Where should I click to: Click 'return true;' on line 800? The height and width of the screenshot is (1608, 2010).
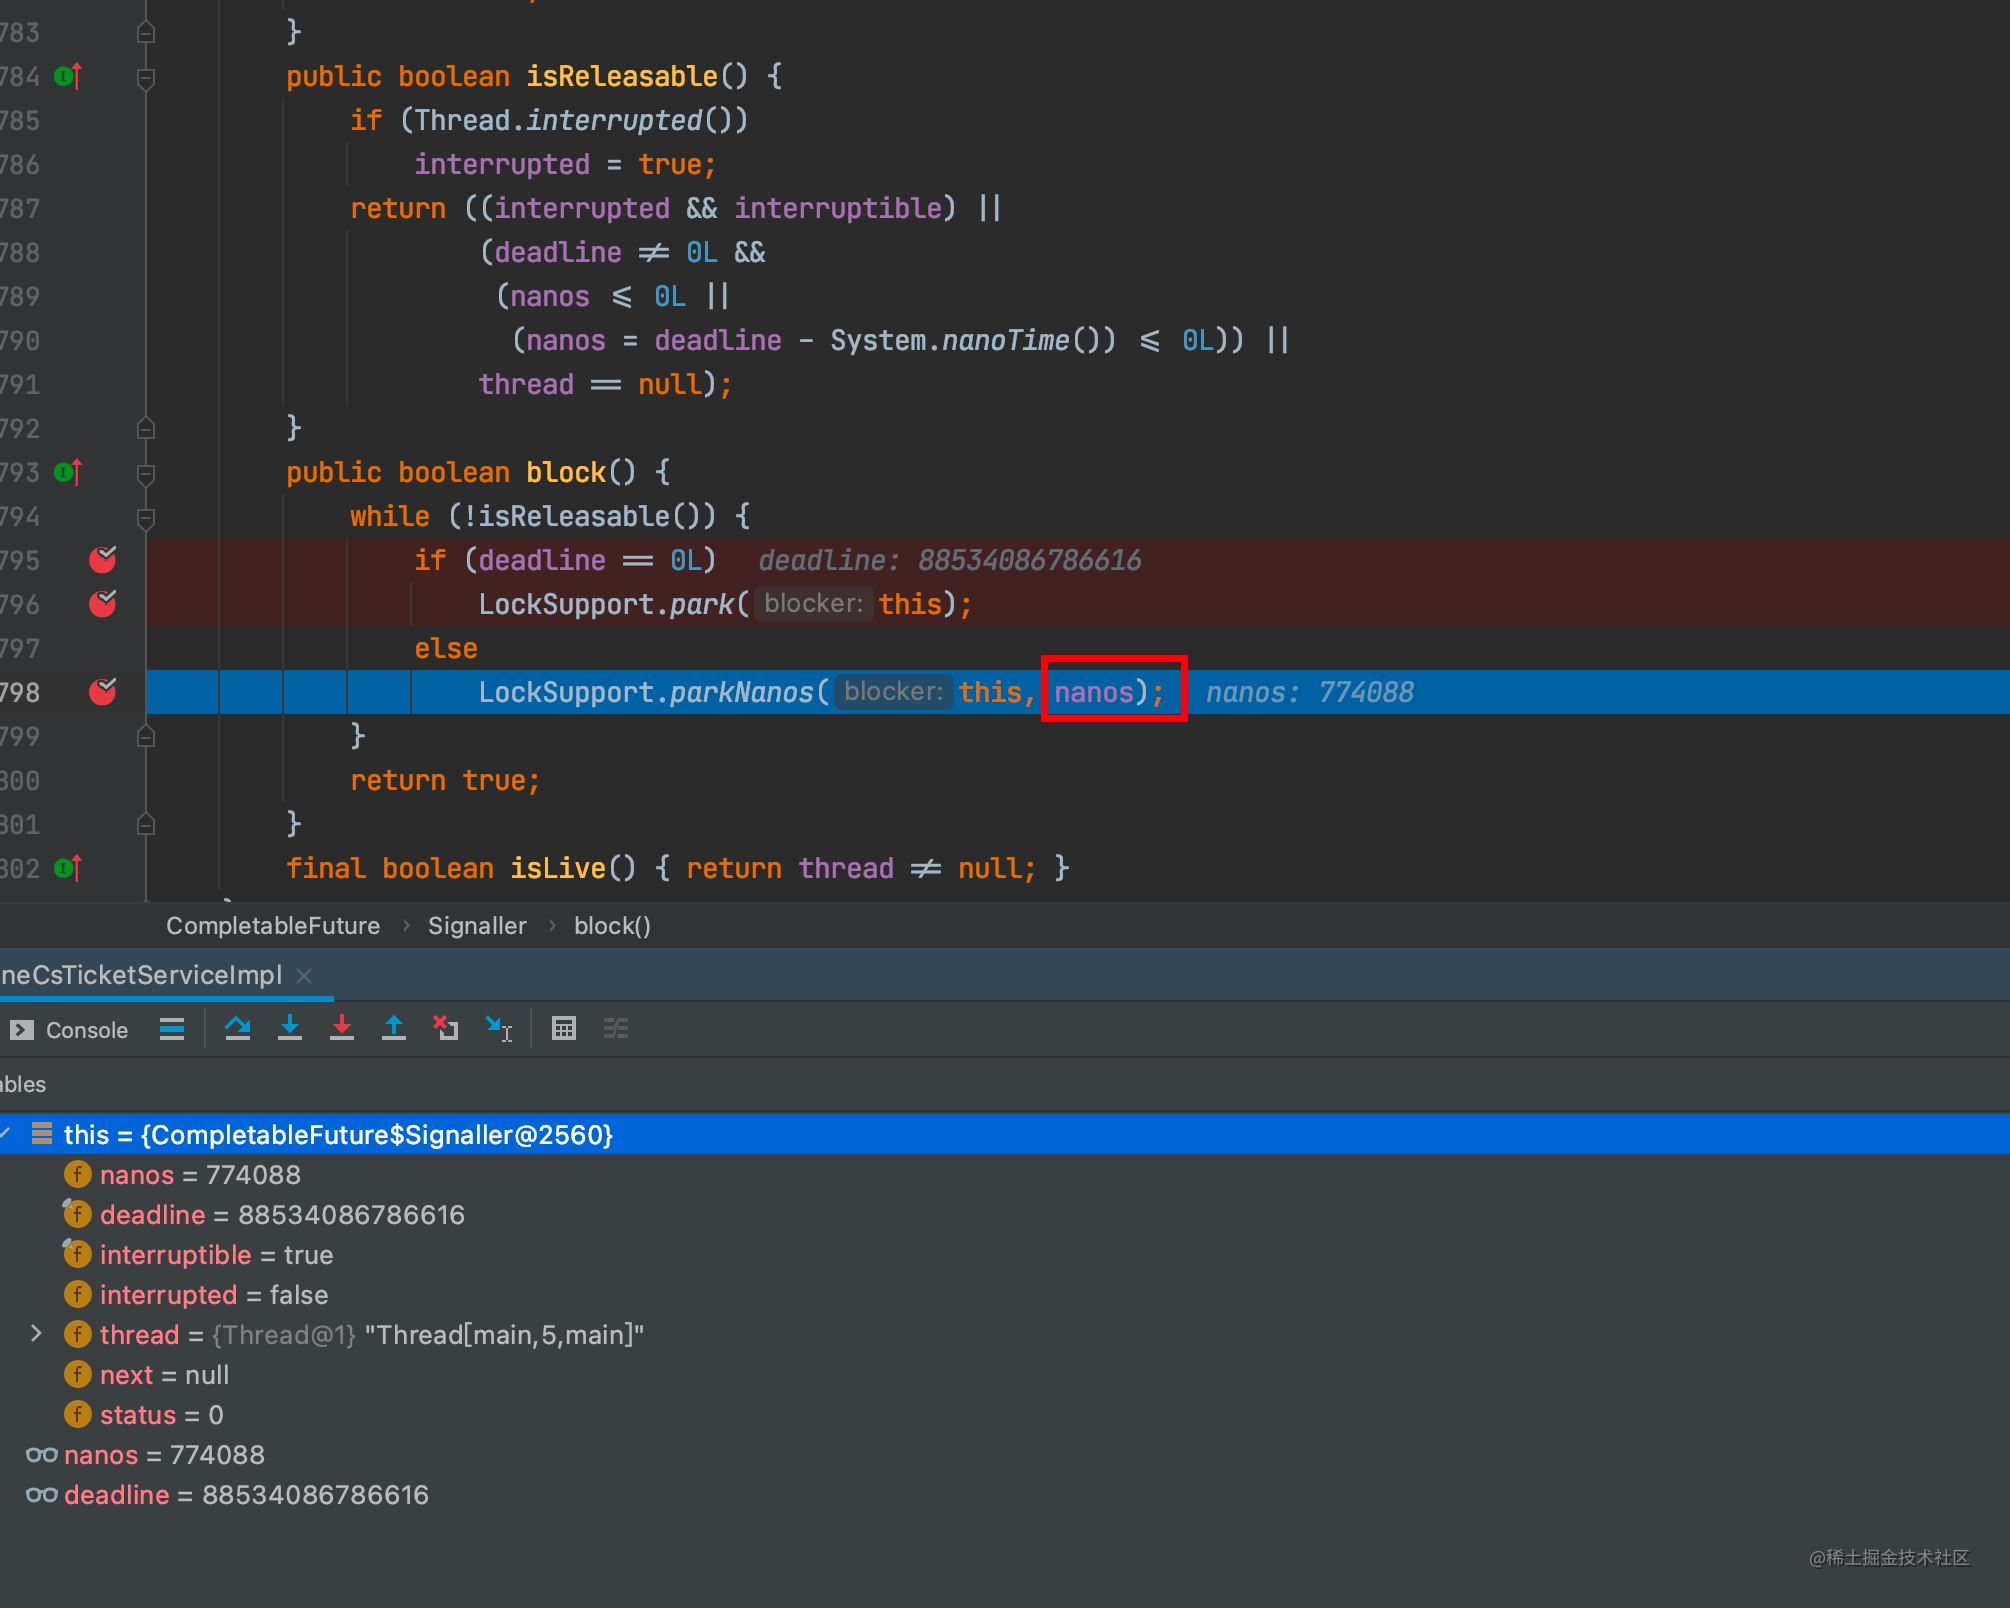(x=445, y=780)
